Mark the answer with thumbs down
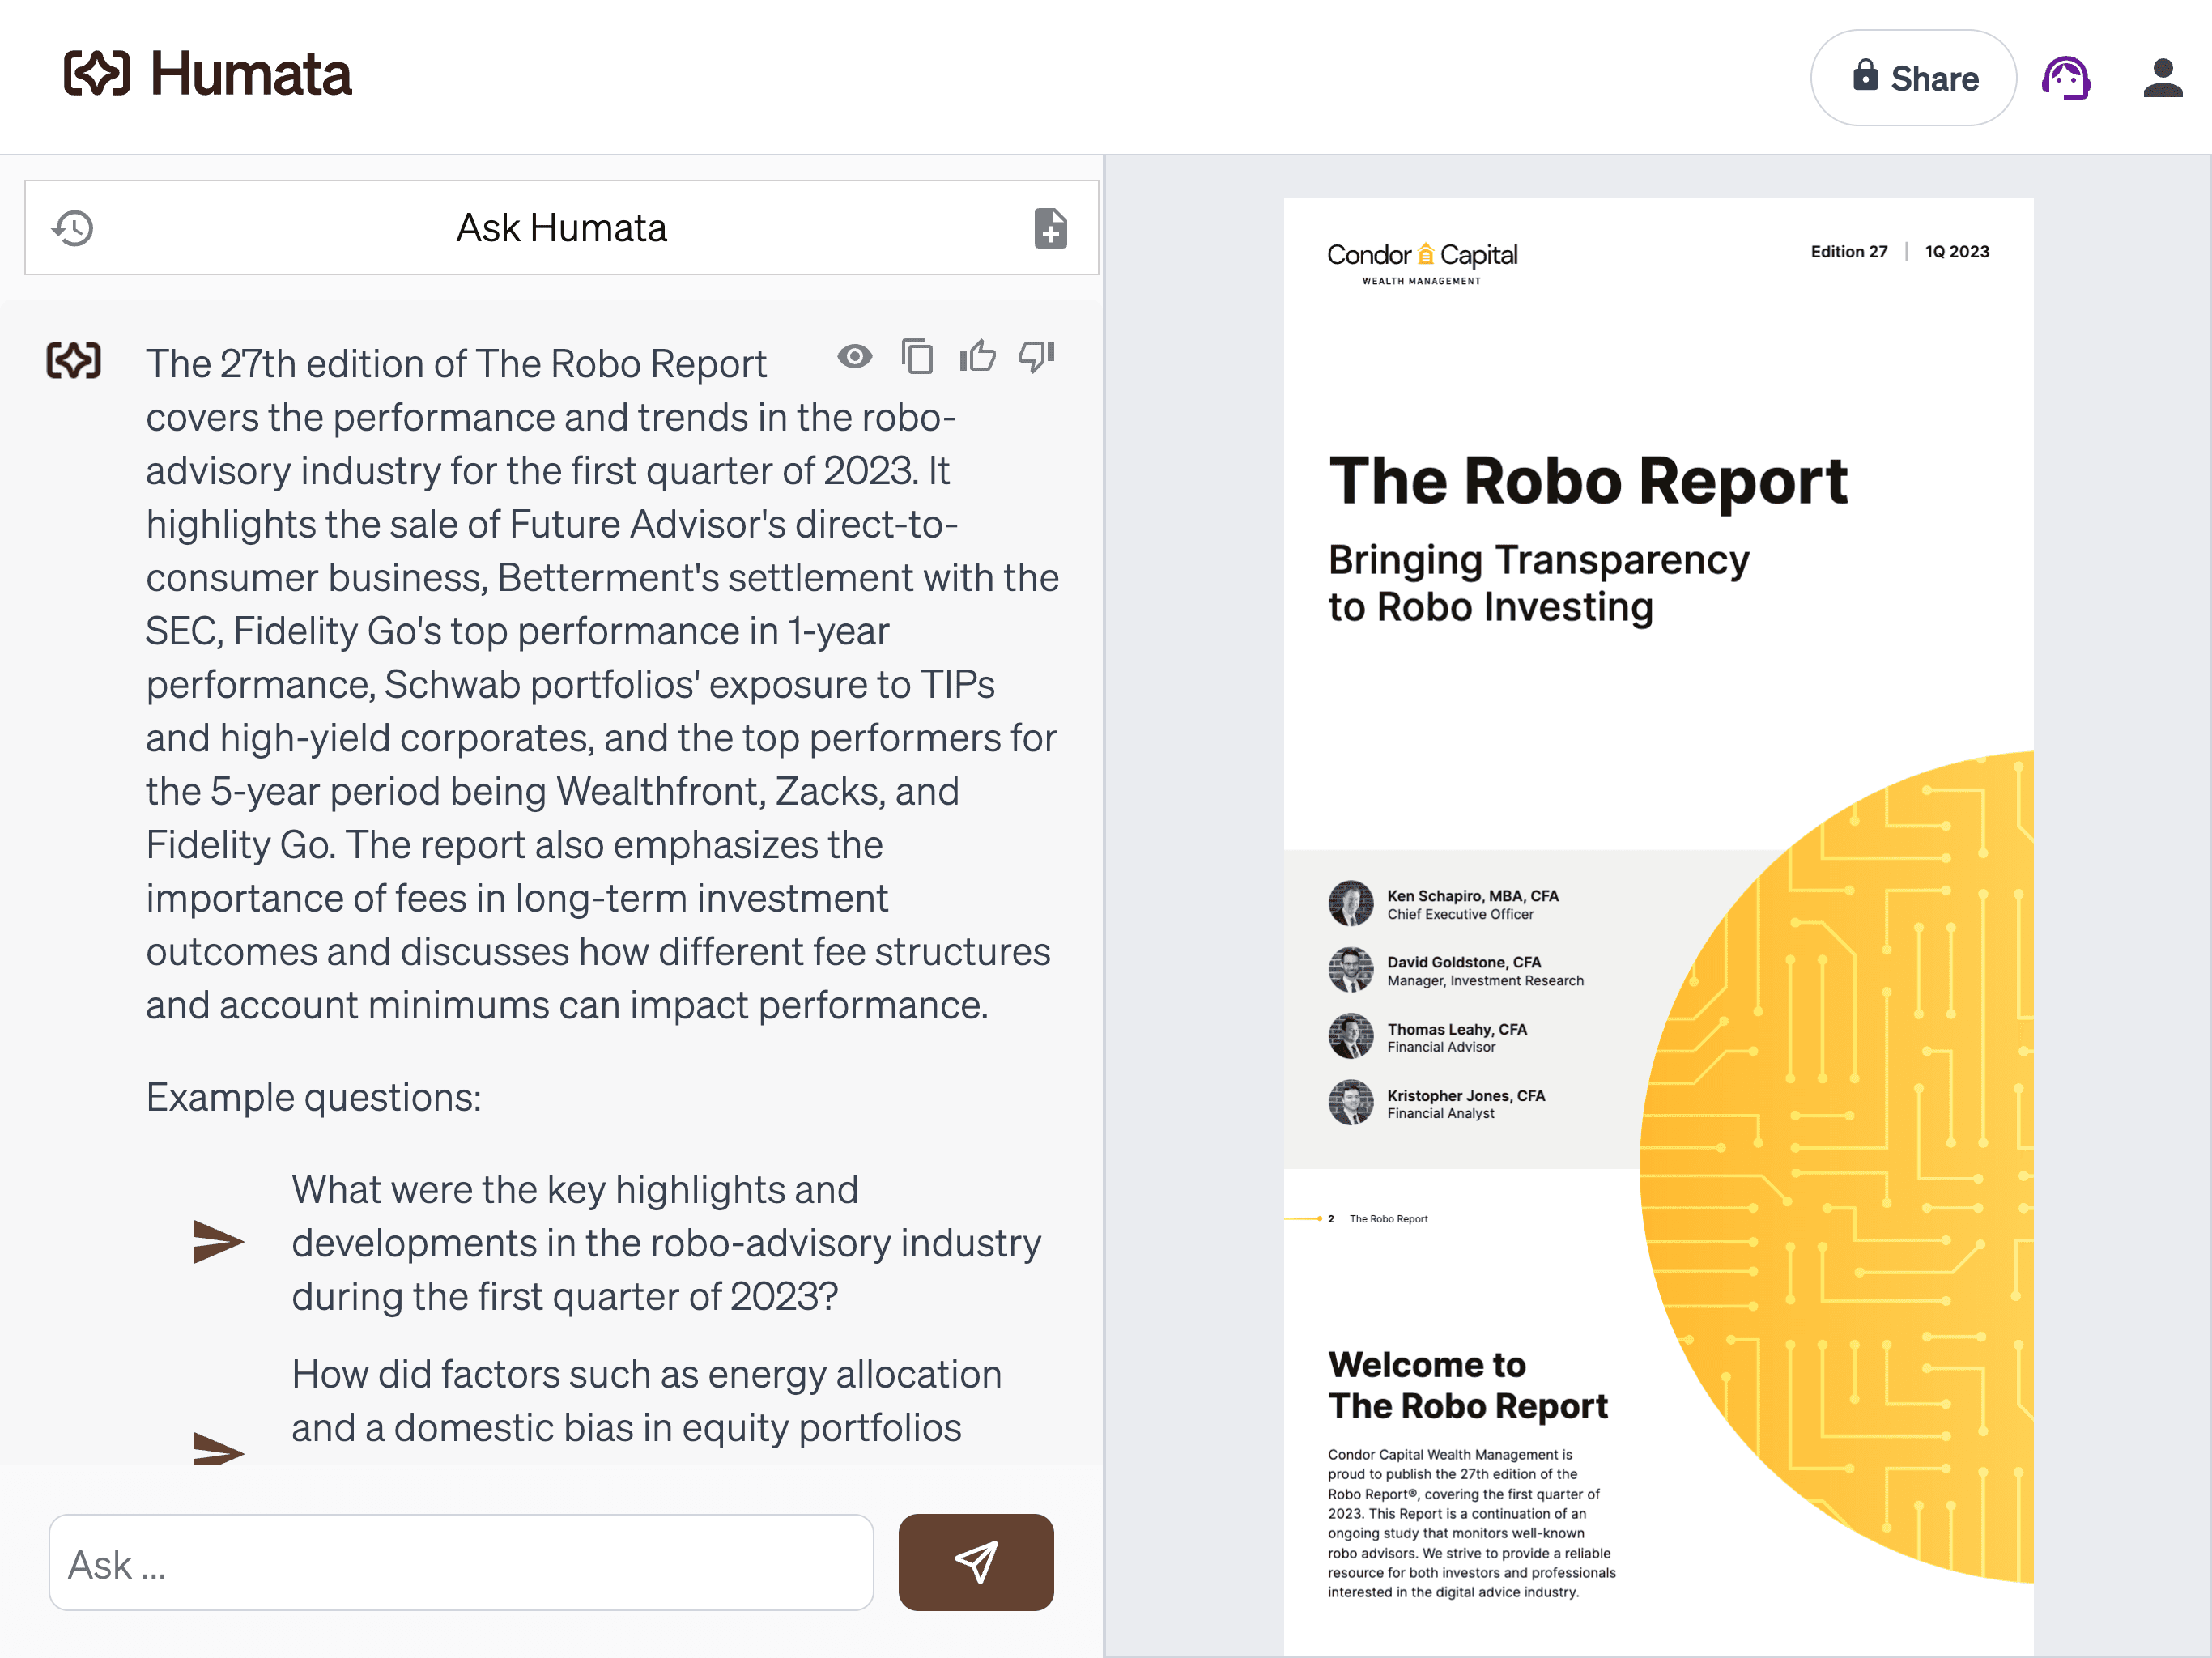 coord(1037,357)
